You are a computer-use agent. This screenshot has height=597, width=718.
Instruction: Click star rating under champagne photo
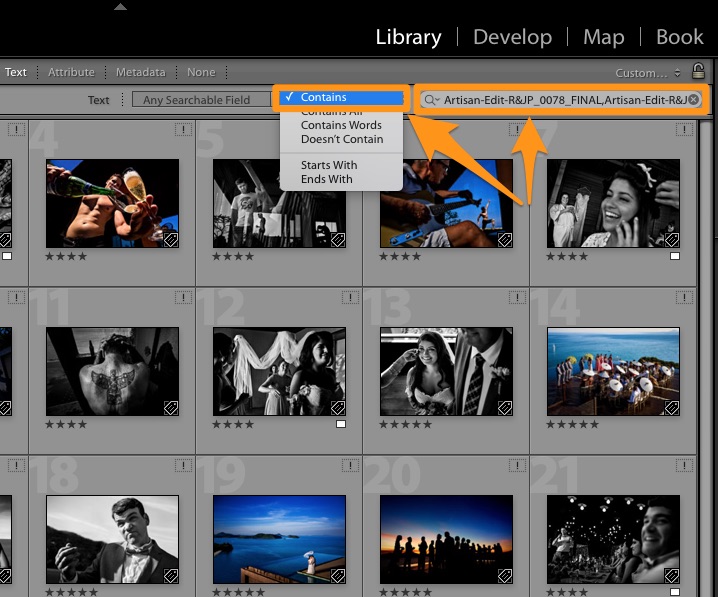pos(66,256)
